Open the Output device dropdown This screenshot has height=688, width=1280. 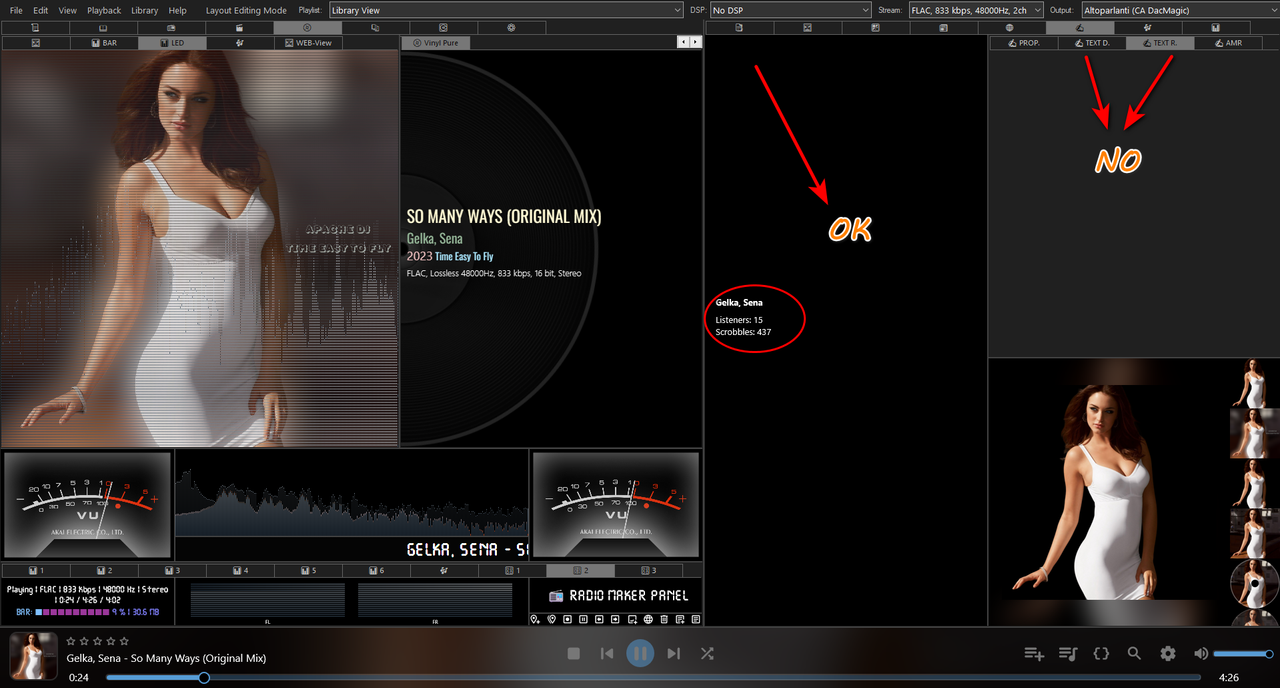point(1179,10)
